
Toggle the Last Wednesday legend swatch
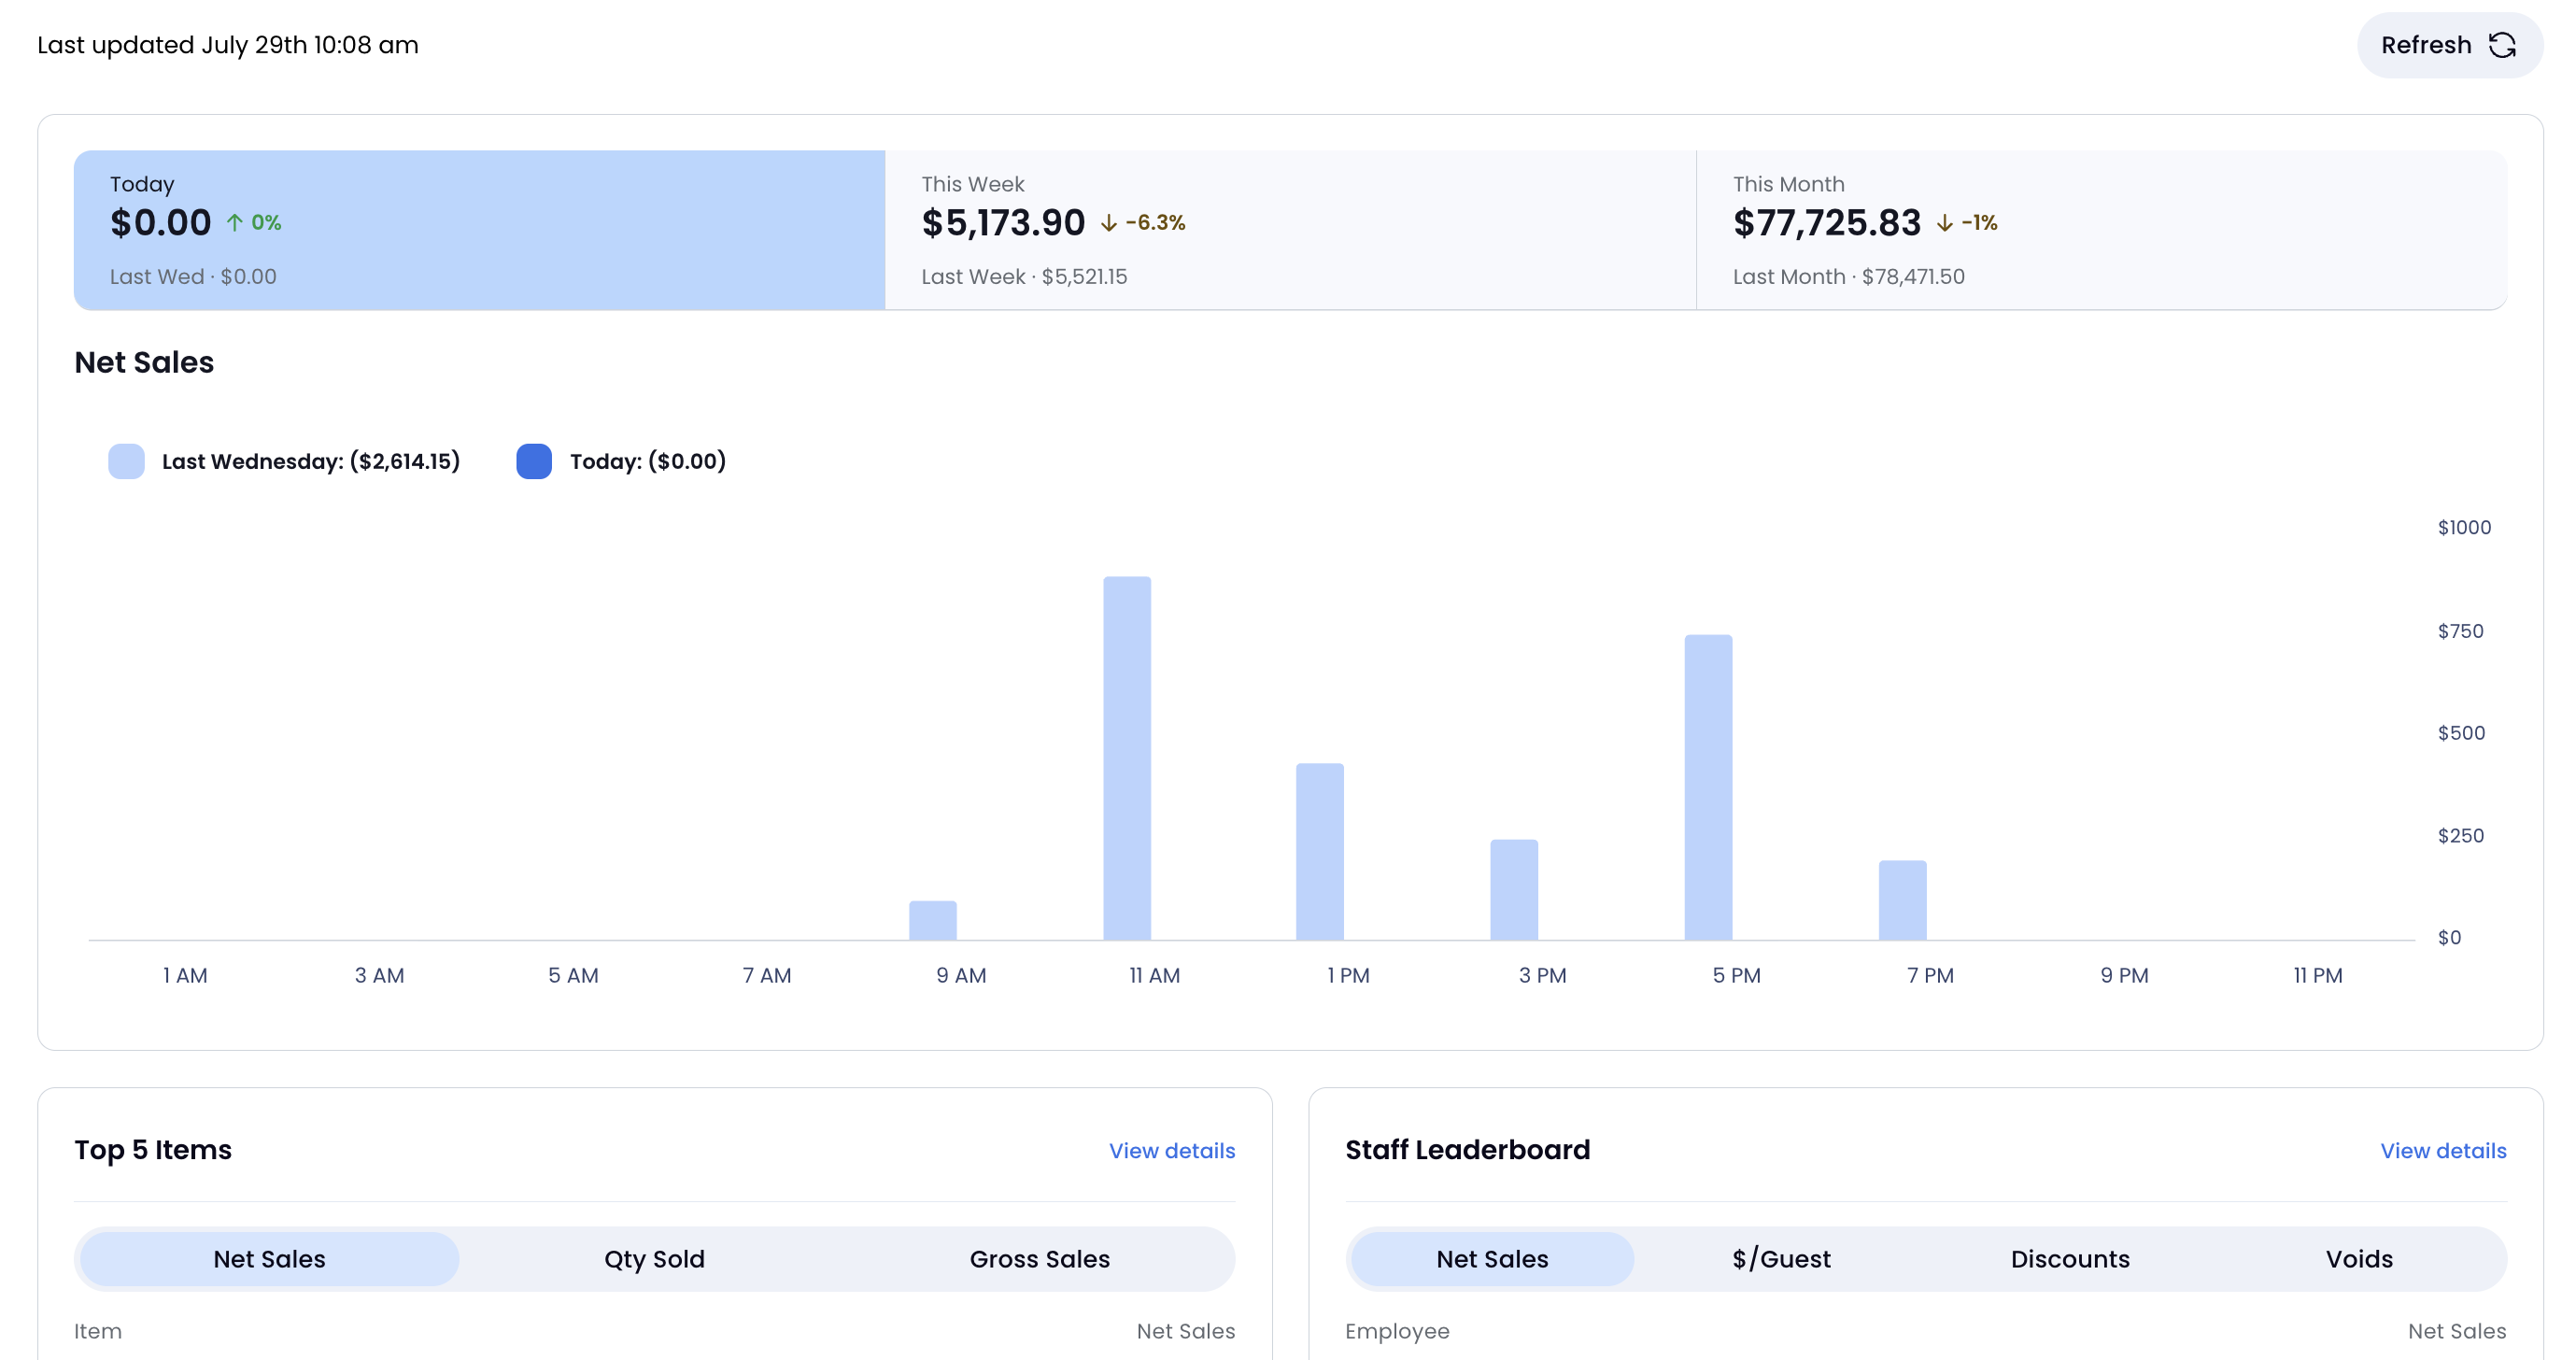pos(126,461)
